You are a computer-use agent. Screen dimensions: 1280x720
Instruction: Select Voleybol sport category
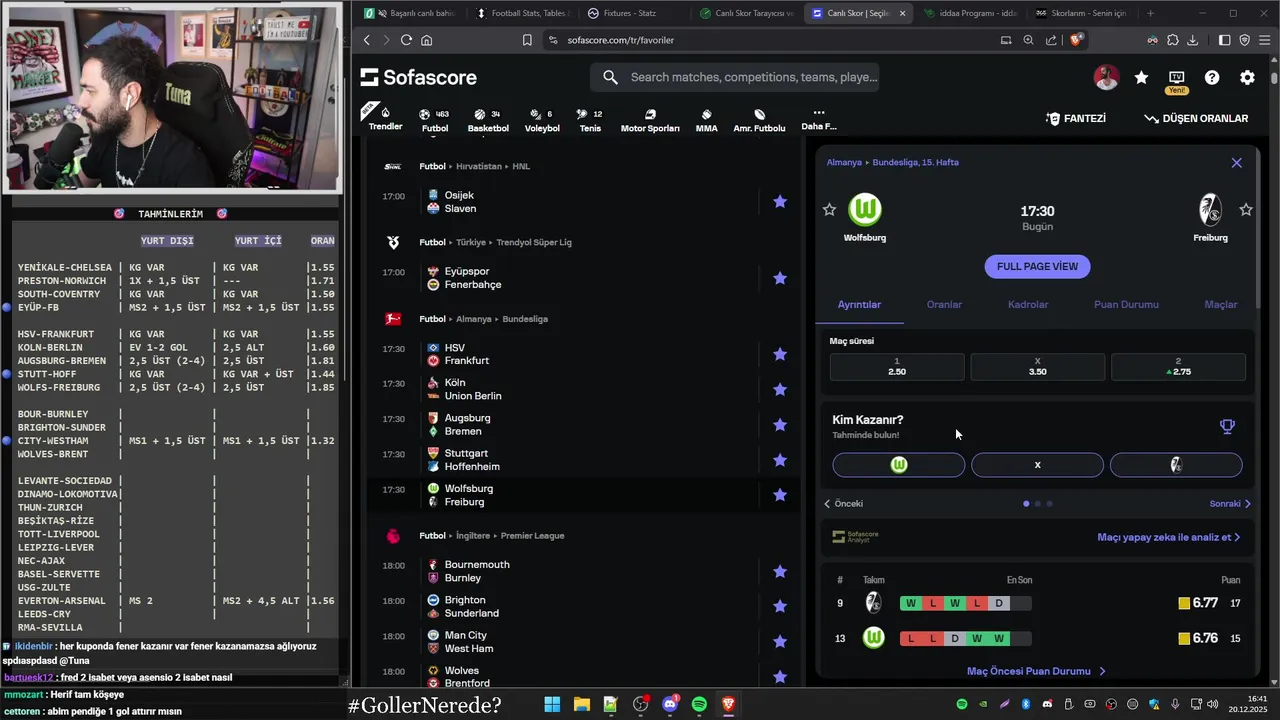pyautogui.click(x=542, y=120)
